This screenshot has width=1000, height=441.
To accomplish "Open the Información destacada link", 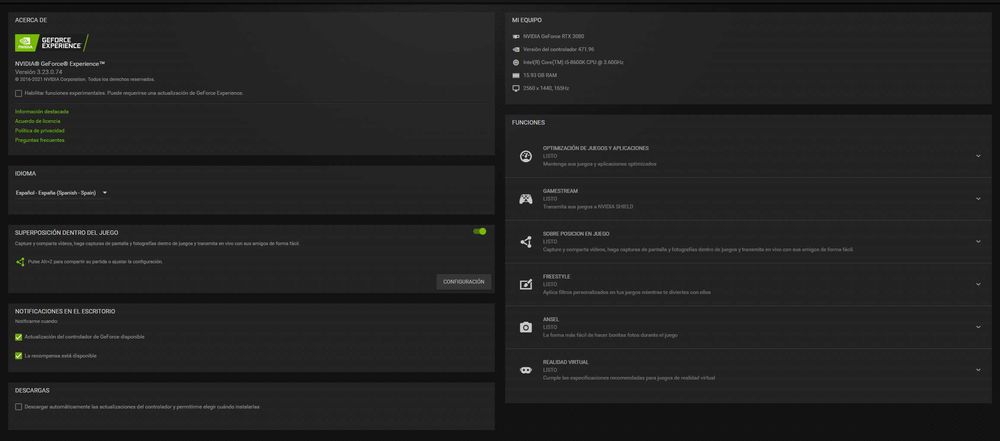I will pyautogui.click(x=41, y=112).
